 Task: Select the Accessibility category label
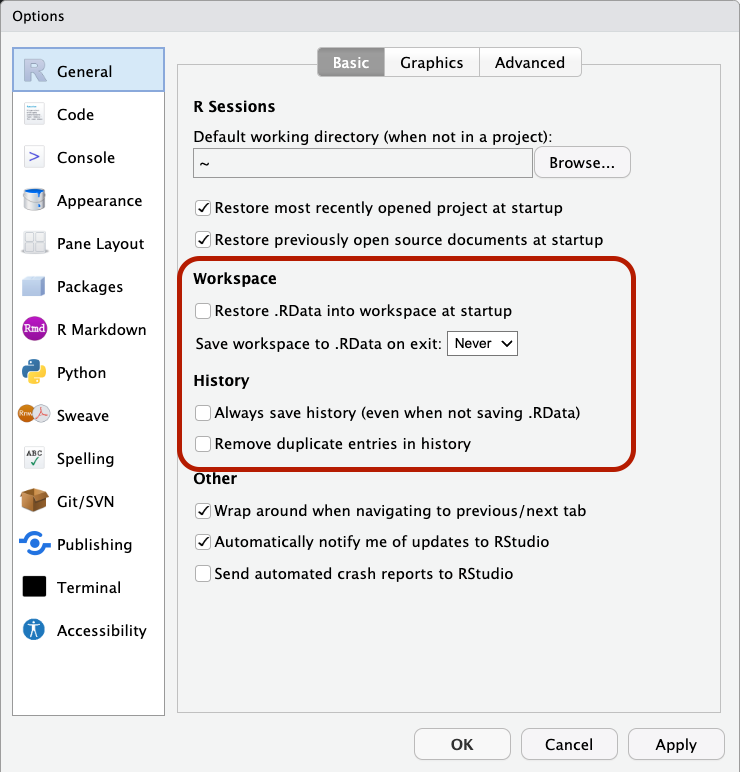(x=102, y=631)
